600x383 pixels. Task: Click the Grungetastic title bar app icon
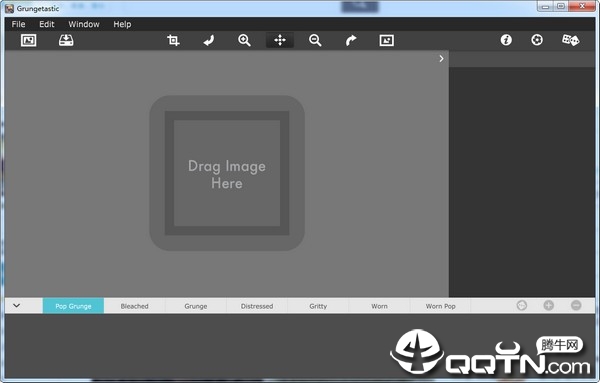(x=10, y=8)
